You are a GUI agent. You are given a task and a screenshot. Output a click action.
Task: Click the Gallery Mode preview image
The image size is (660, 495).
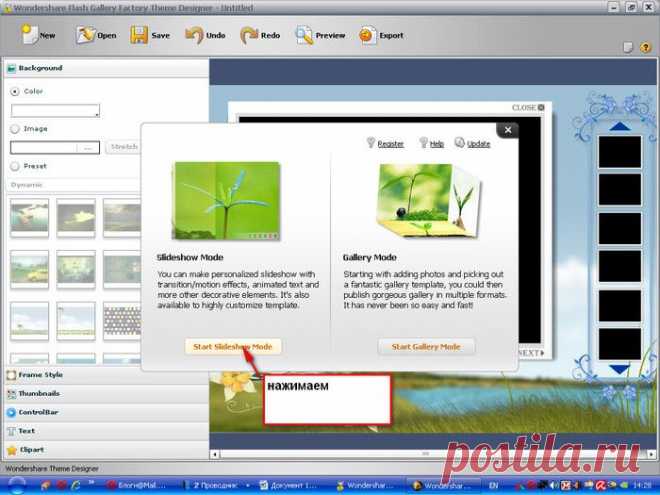428,200
